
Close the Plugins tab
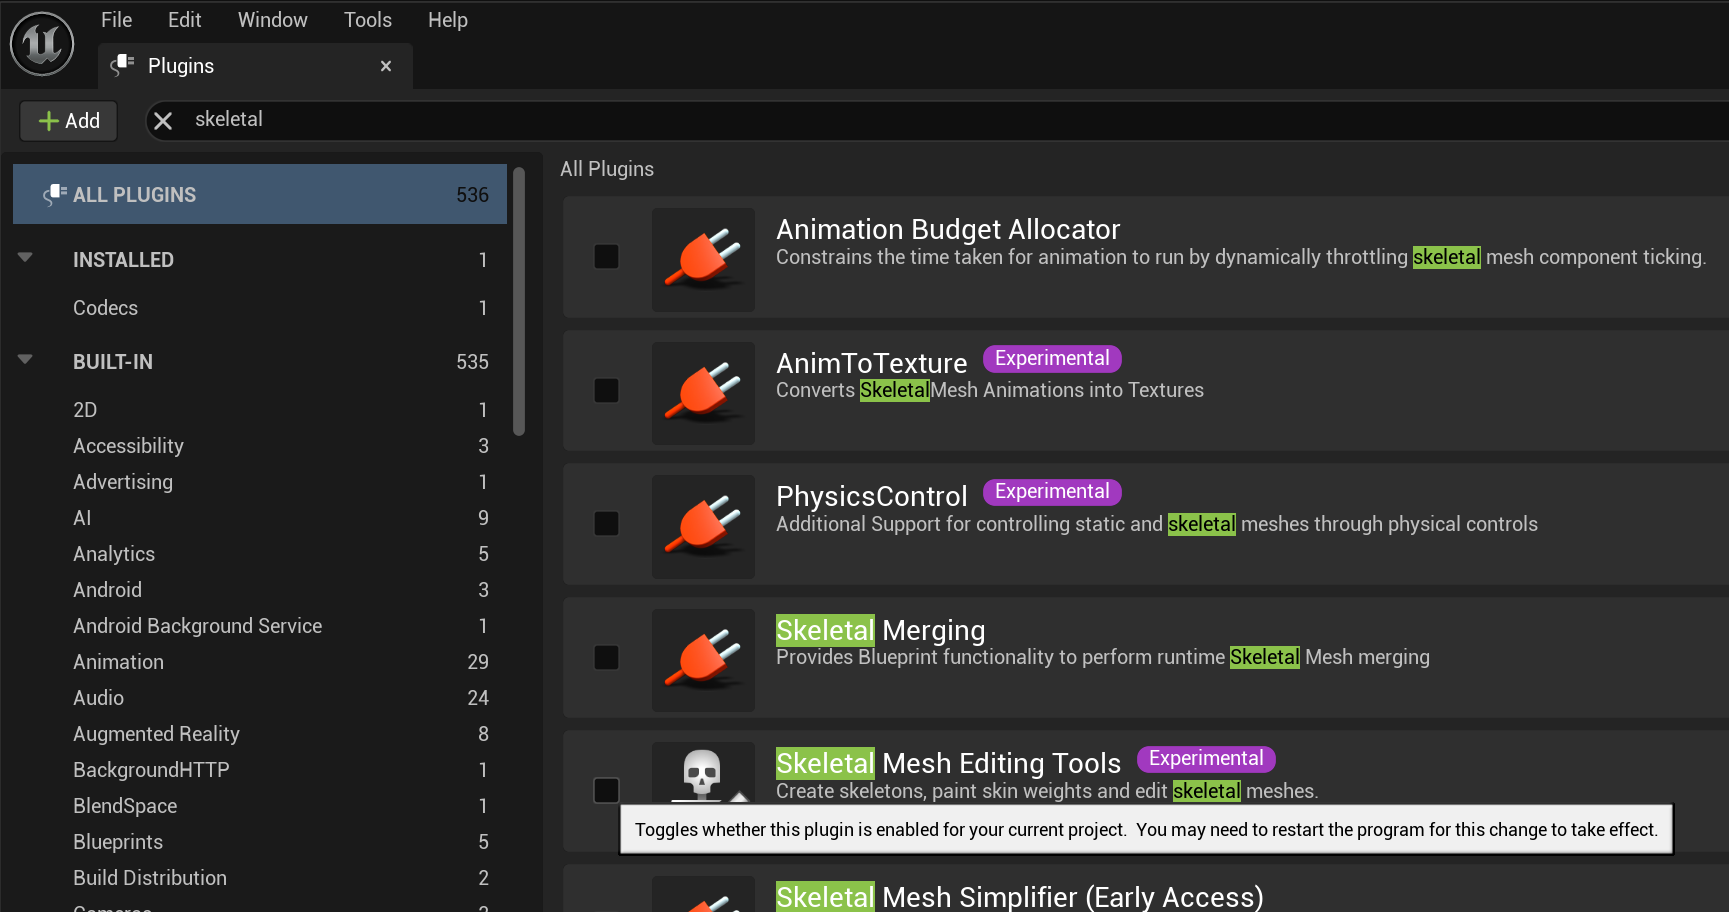pos(386,66)
